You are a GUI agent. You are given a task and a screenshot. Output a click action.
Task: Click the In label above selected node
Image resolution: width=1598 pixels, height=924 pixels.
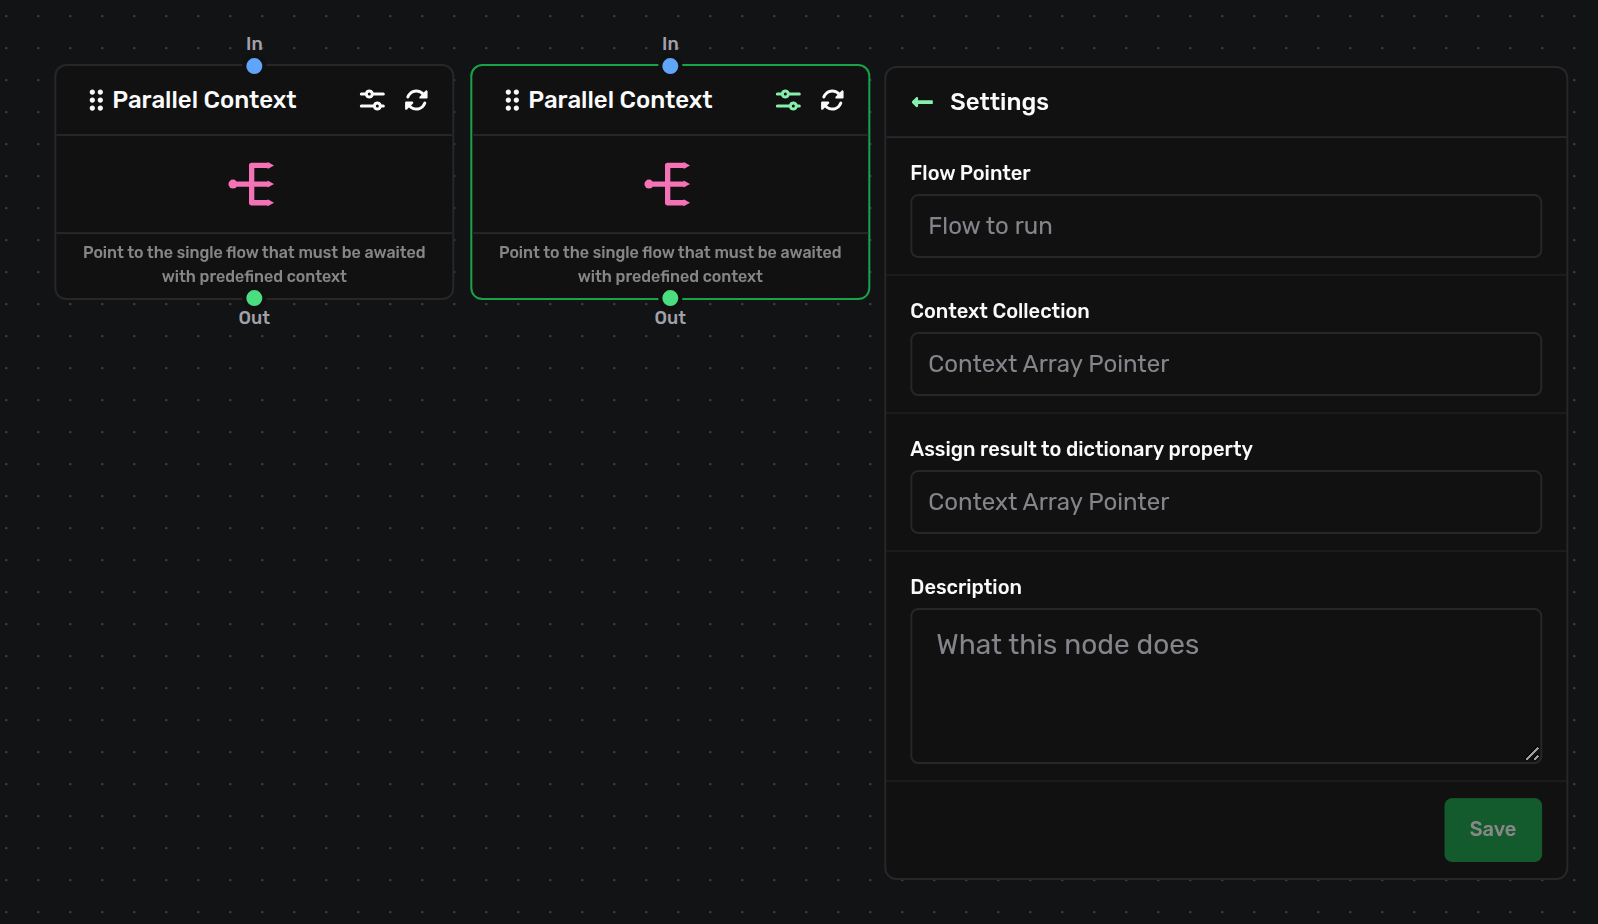(670, 44)
